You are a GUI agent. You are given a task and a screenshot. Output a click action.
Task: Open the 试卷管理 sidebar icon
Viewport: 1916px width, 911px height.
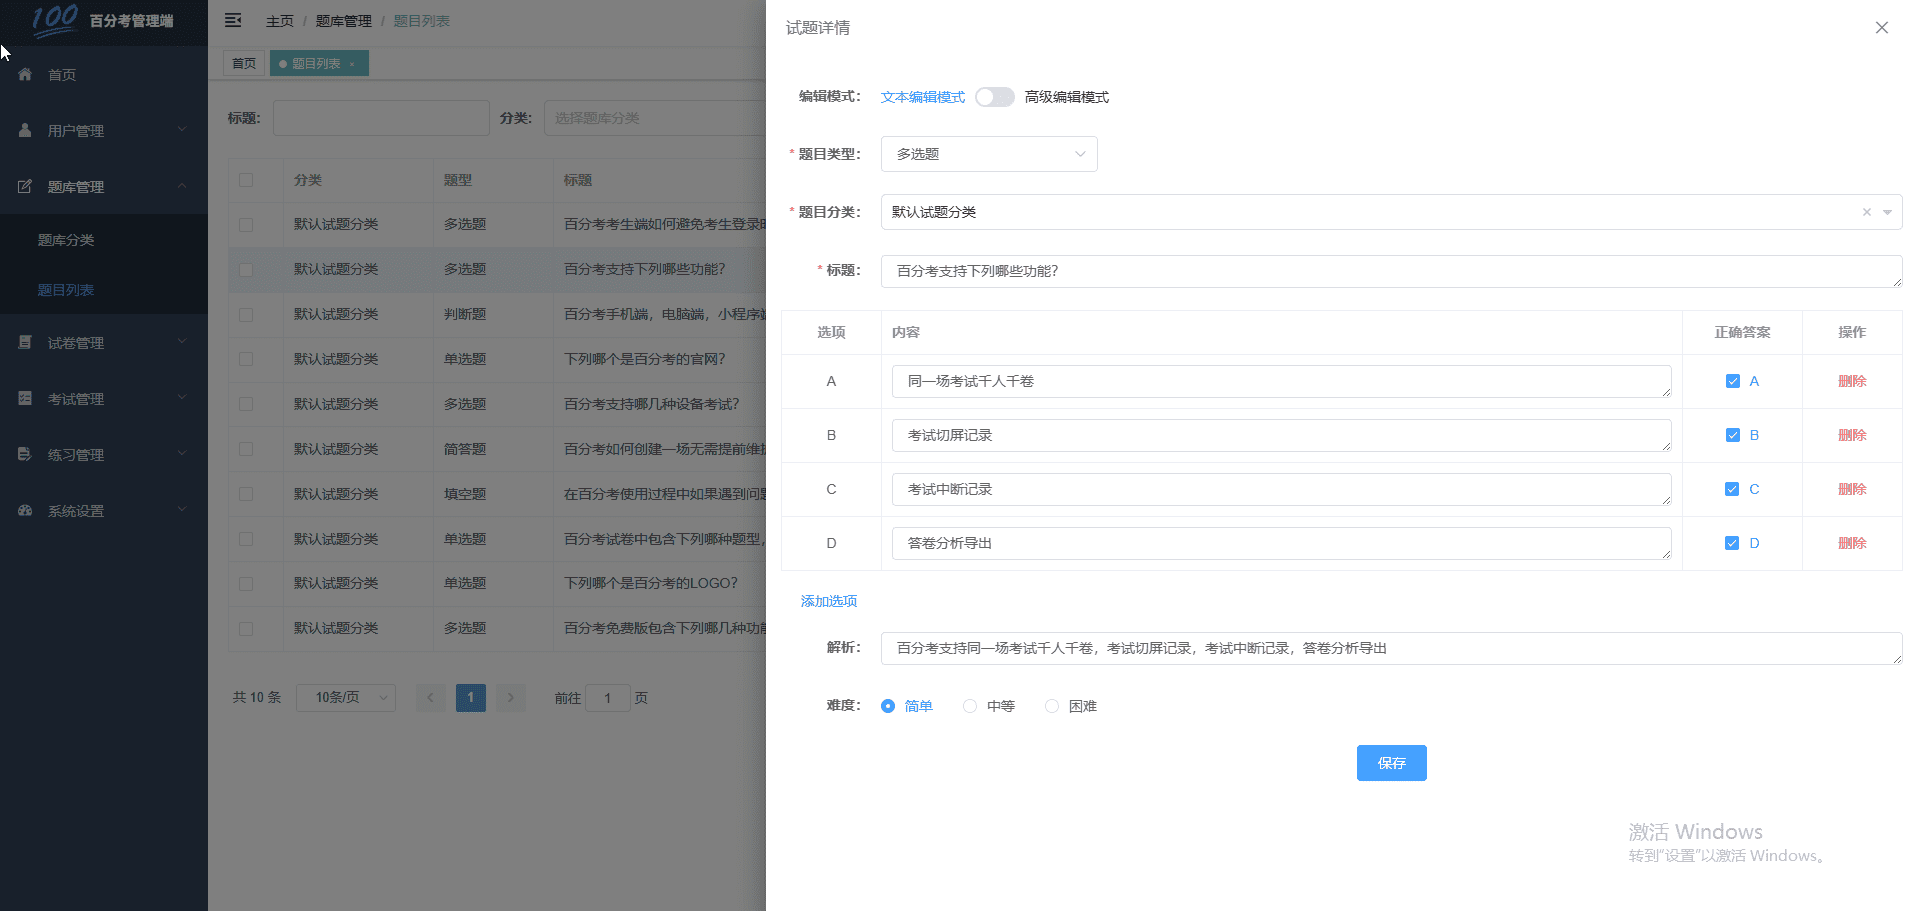pos(25,342)
